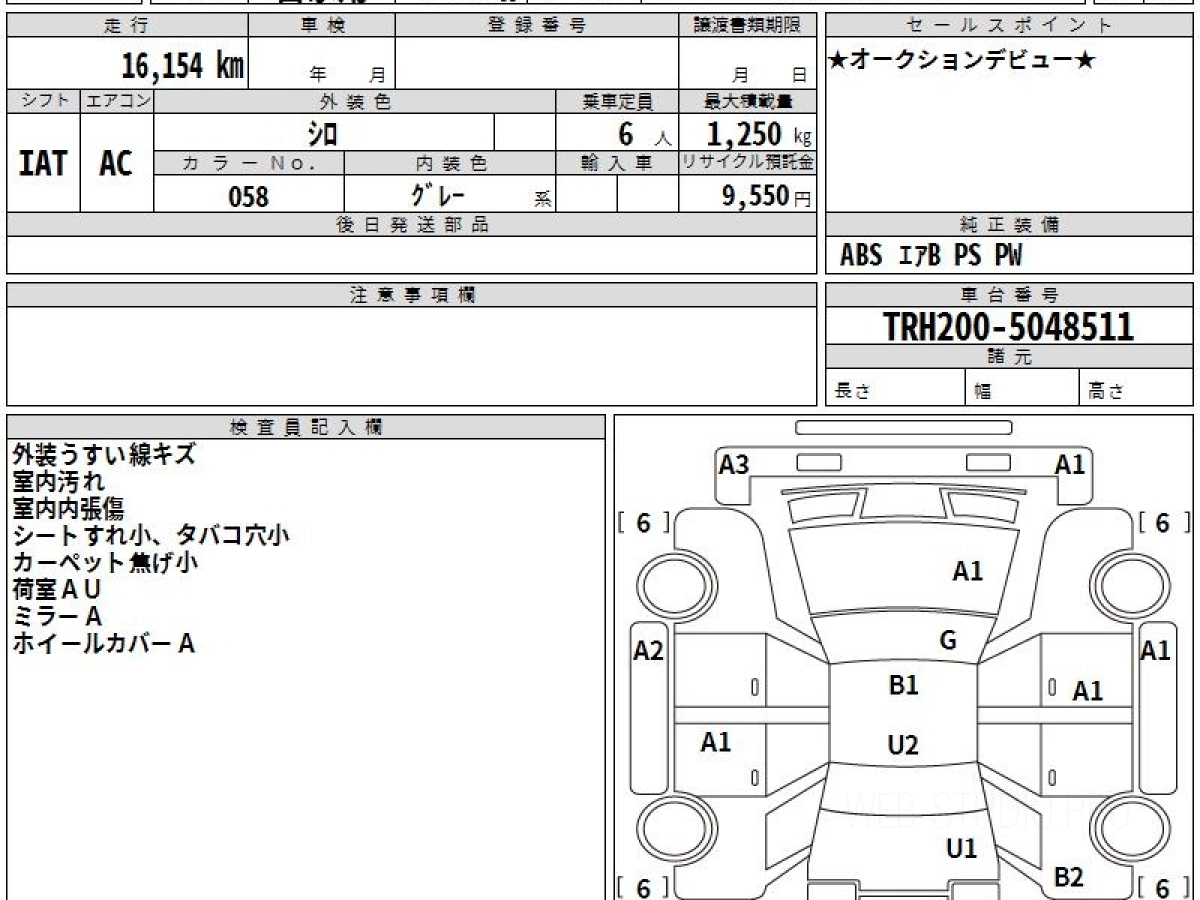Click the 058 color number
This screenshot has width=1200, height=900.
(x=248, y=196)
